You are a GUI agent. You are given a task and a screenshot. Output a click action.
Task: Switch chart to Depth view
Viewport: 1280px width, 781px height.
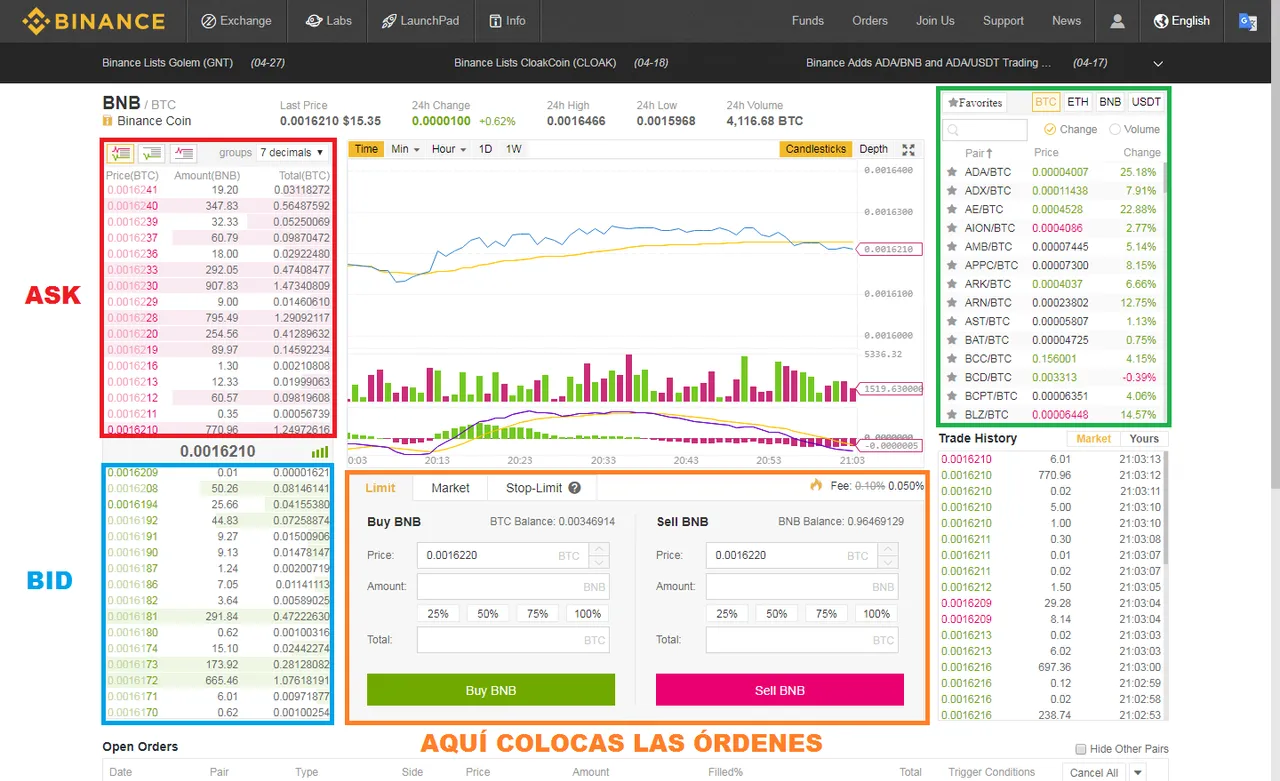[874, 149]
